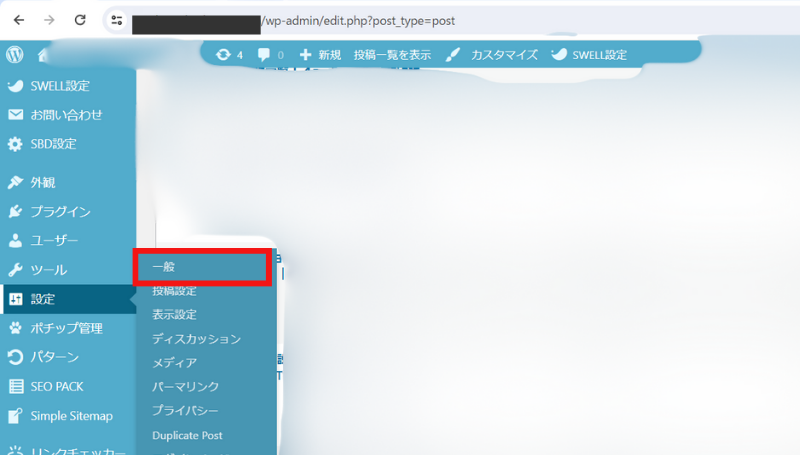This screenshot has width=800, height=455.
Task: Click the envelope icon for お問い合わせ
Action: pyautogui.click(x=15, y=115)
